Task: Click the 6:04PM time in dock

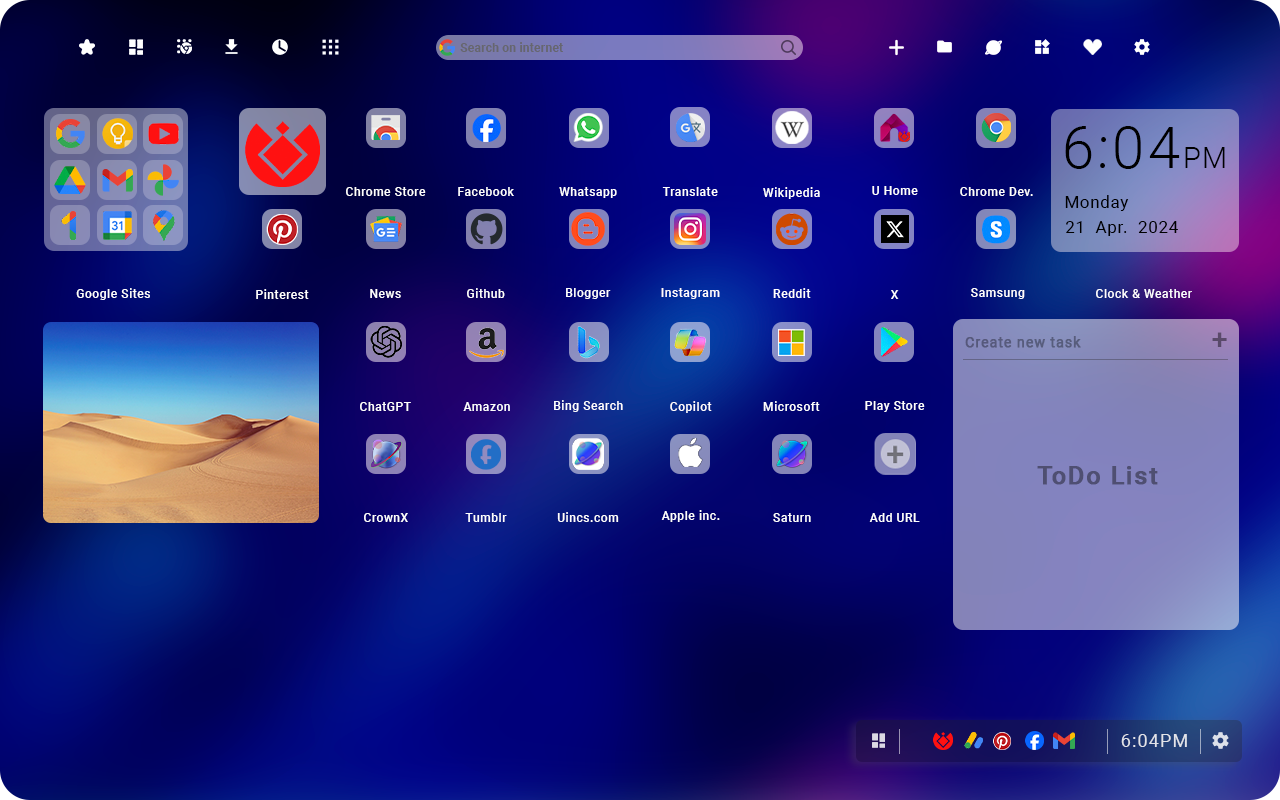Action: 1154,741
